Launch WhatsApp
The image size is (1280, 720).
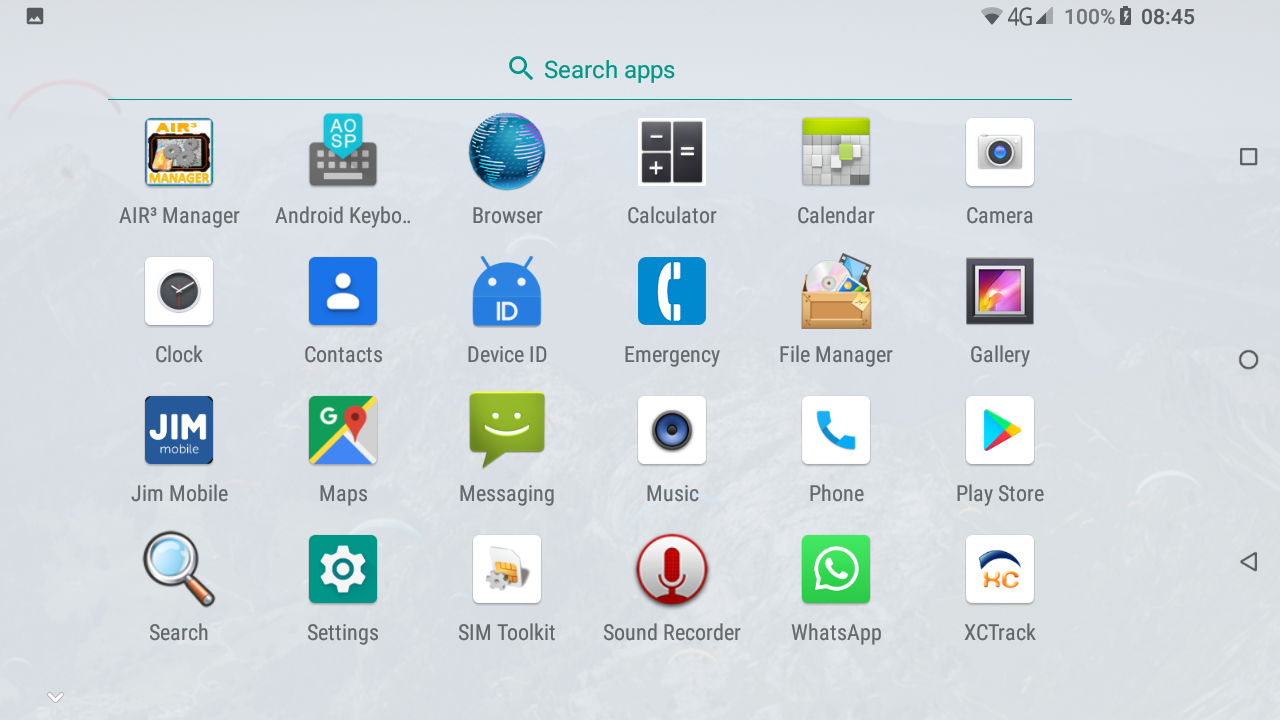[836, 569]
